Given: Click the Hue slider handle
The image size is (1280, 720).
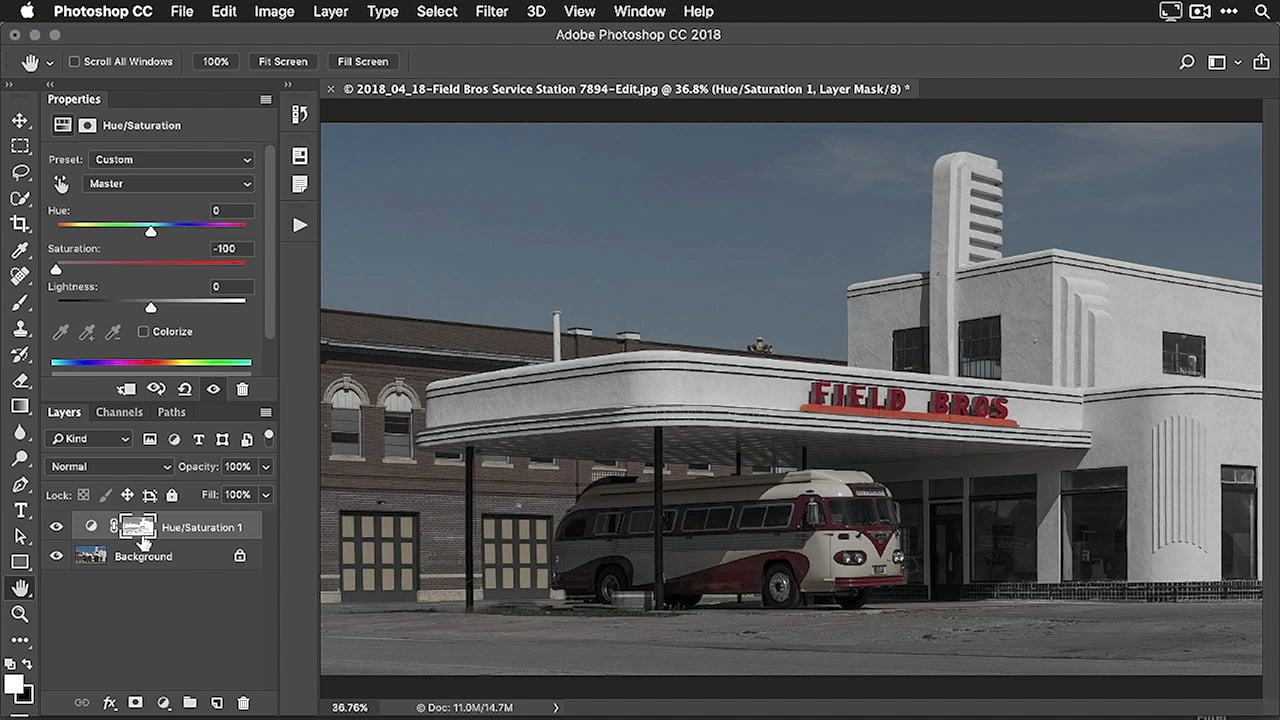Looking at the screenshot, I should (x=151, y=232).
